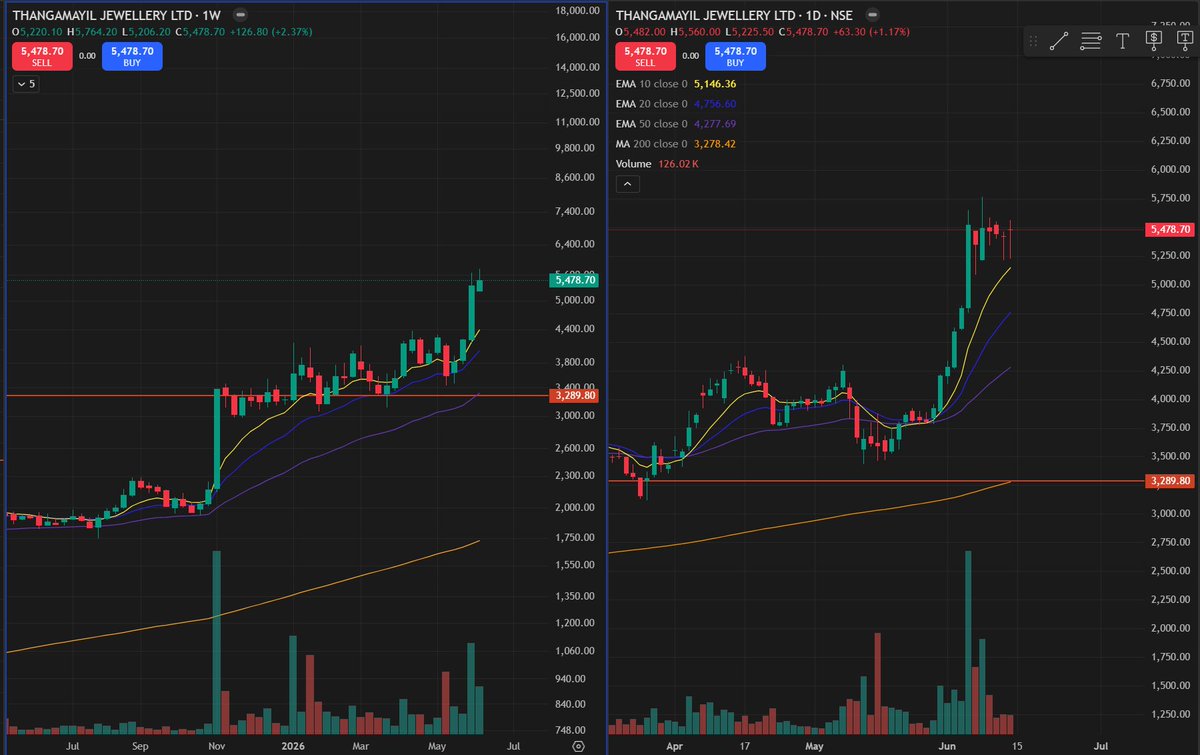Click Apr label on daily time axis
This screenshot has width=1200, height=755.
point(674,746)
